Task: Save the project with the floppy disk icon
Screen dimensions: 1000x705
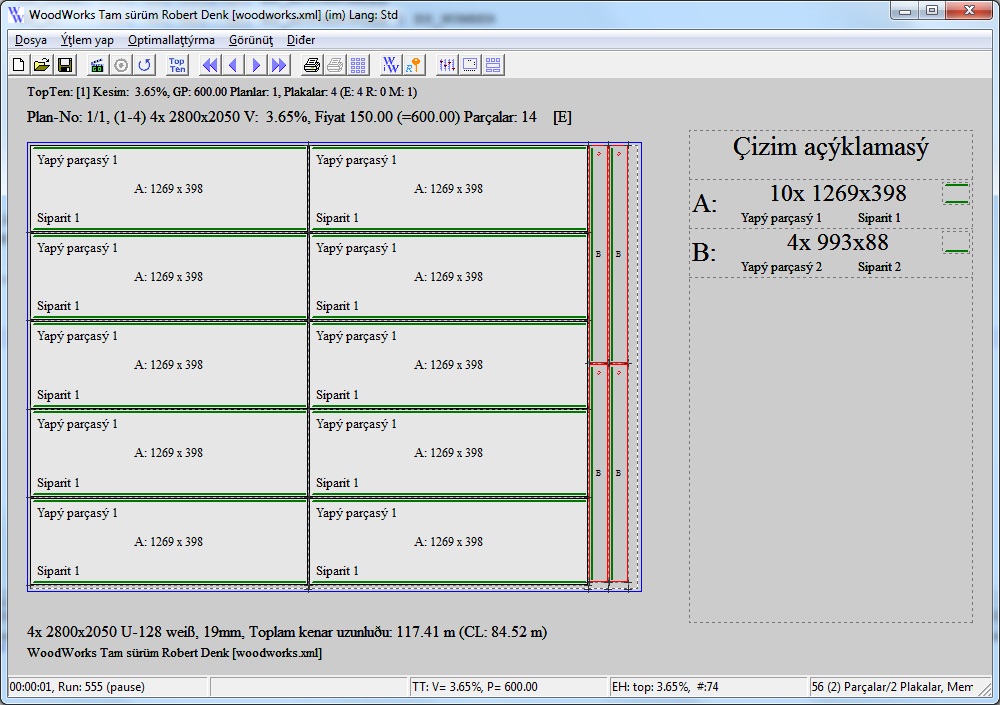Action: tap(64, 64)
